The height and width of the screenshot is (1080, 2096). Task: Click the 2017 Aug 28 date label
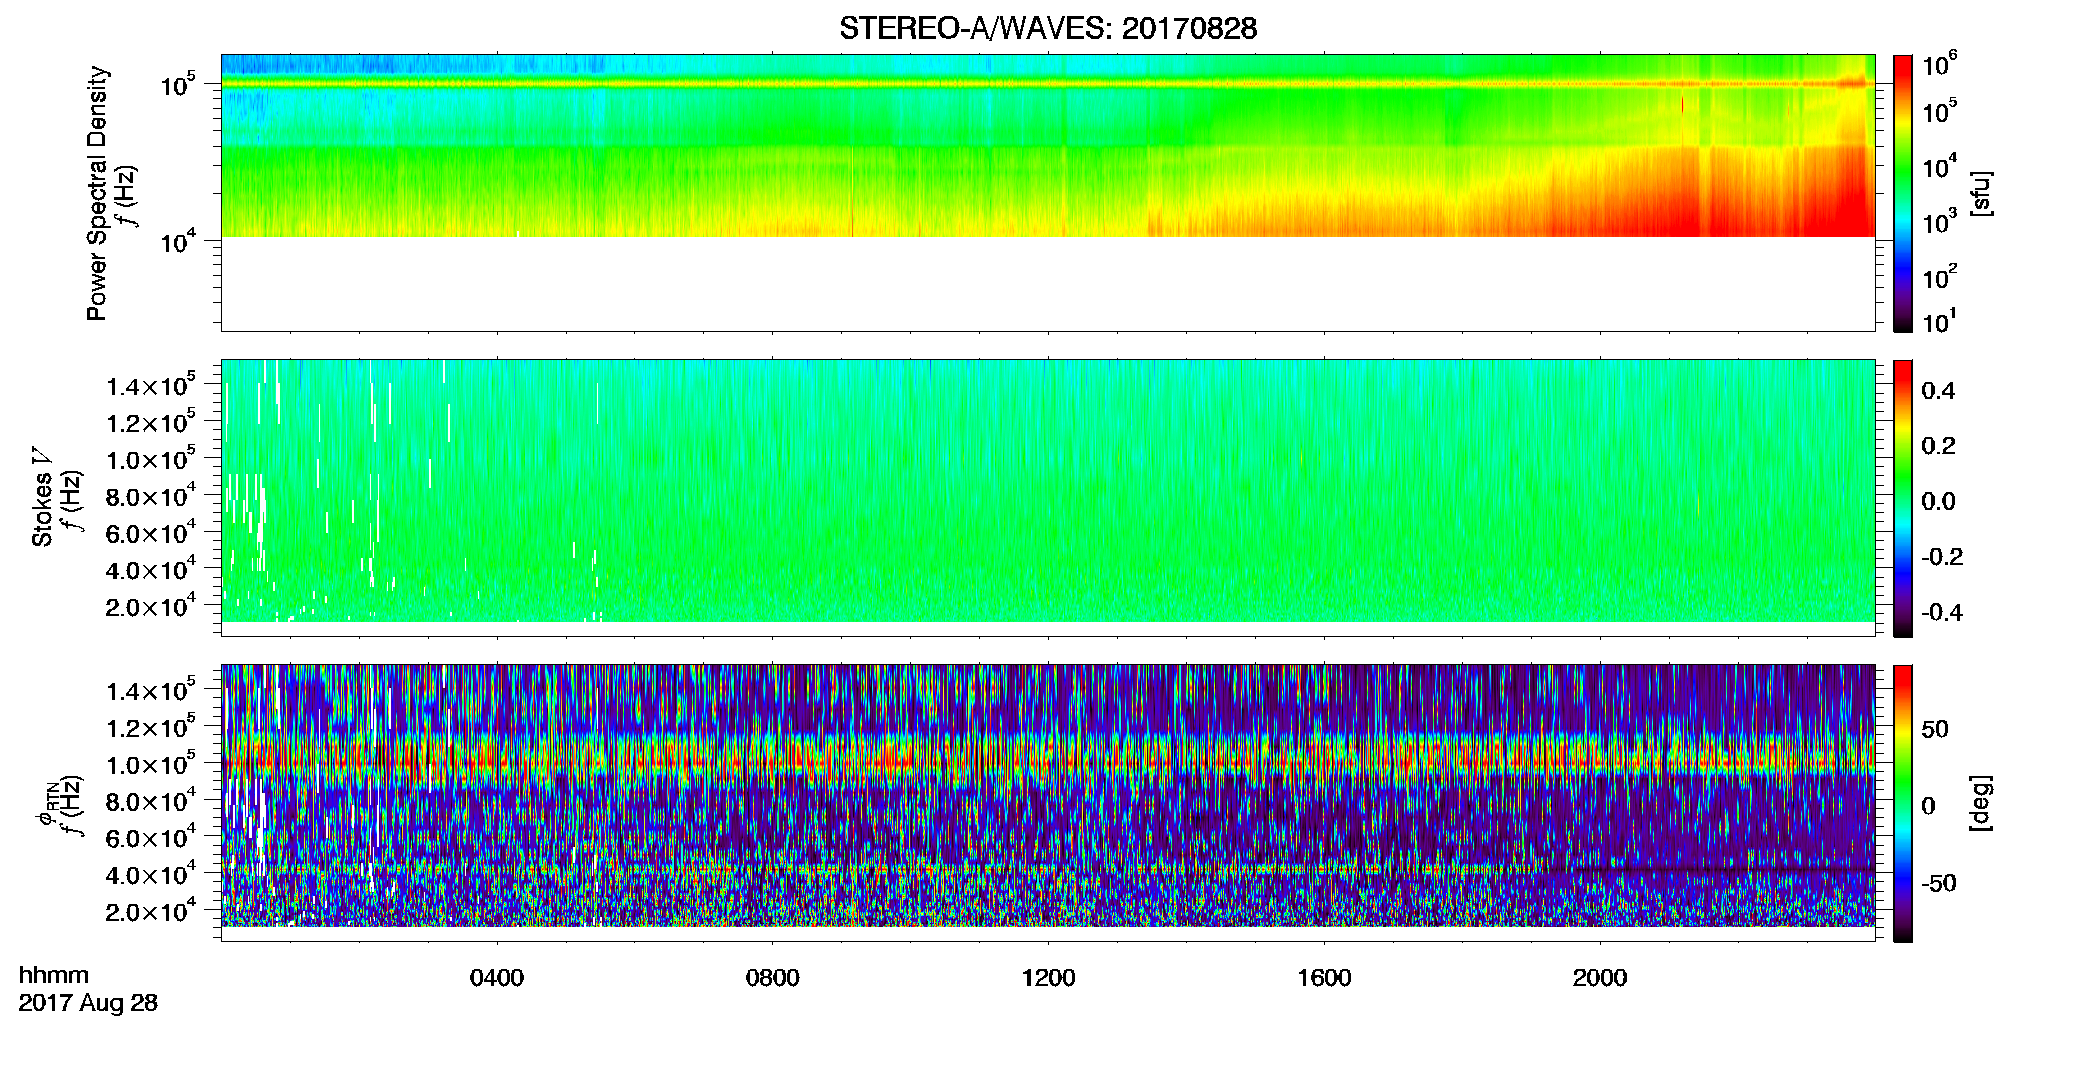[x=88, y=1003]
